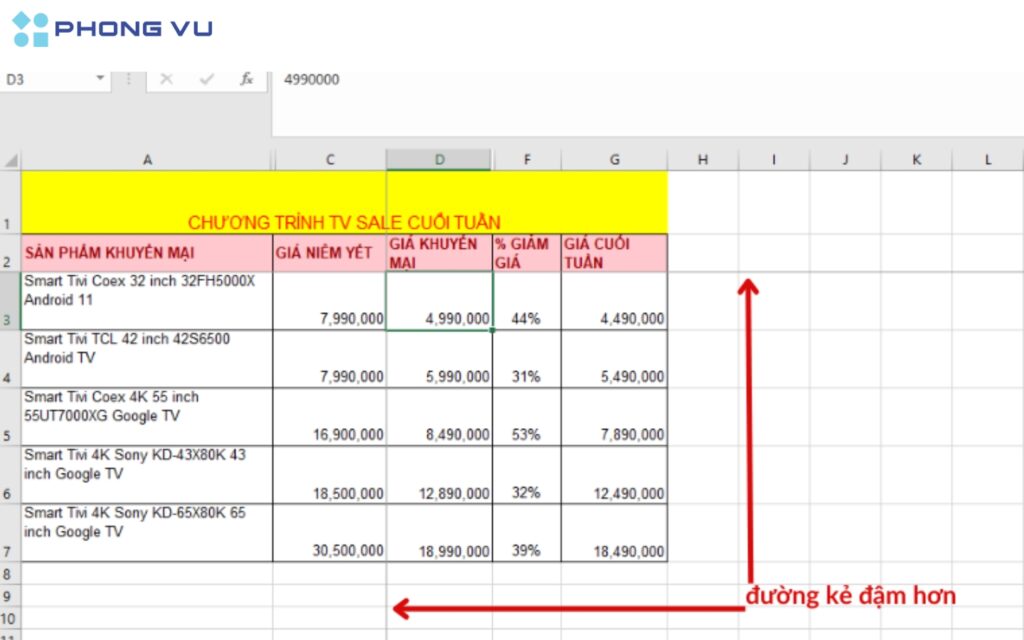Click selected cell with value 4,990,000
The height and width of the screenshot is (640, 1024).
(x=440, y=301)
